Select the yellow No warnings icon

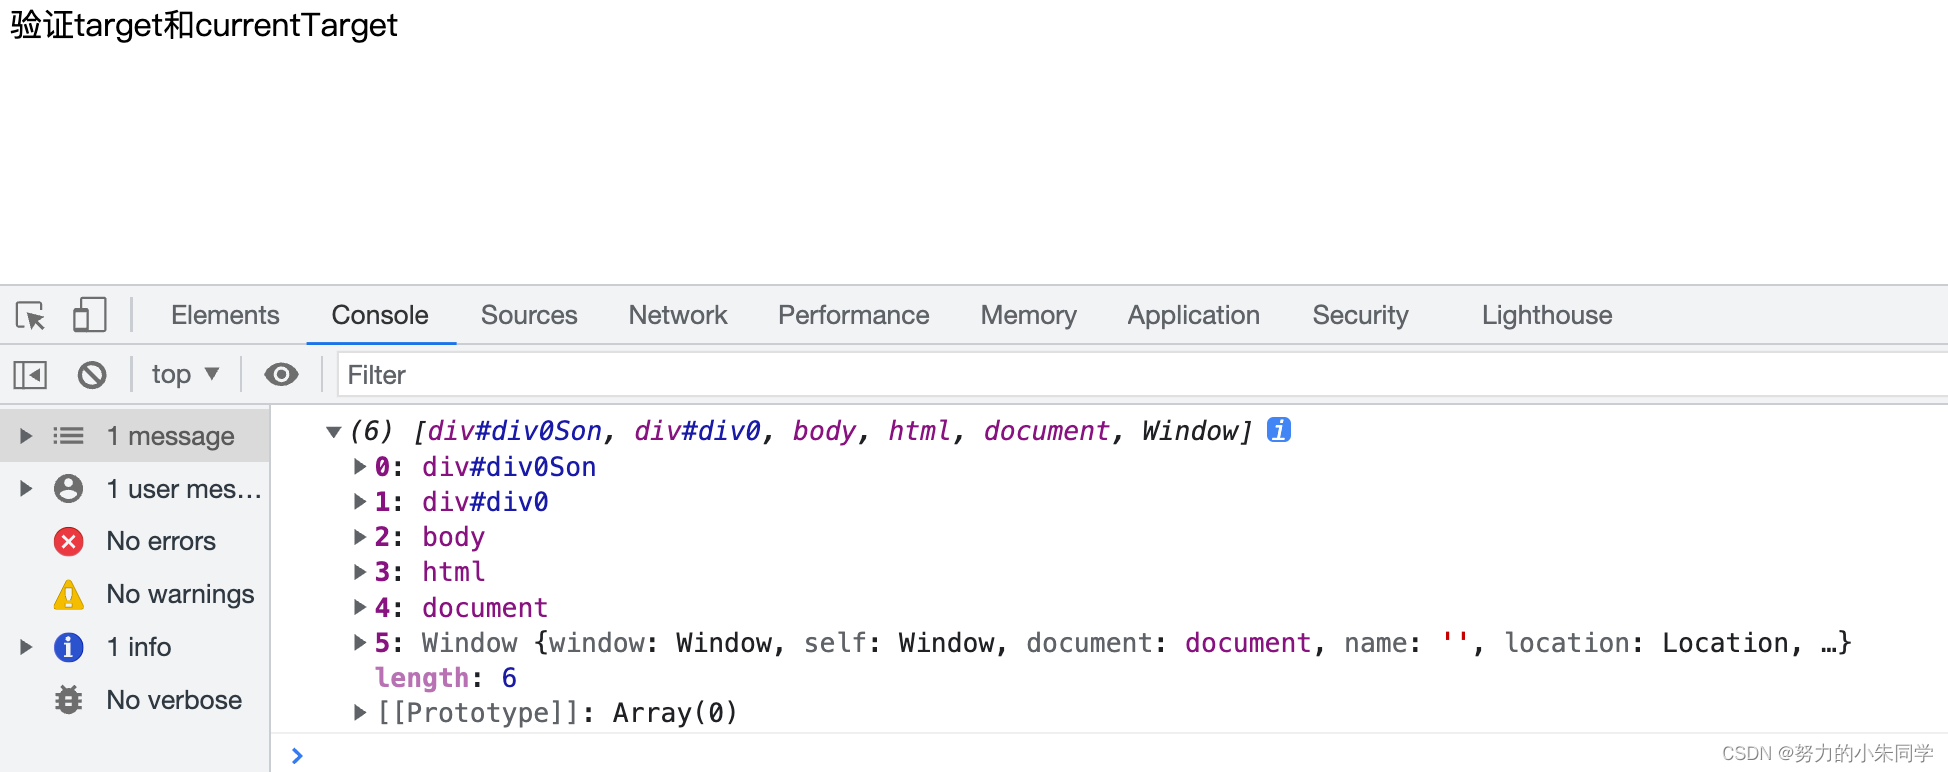[x=68, y=595]
